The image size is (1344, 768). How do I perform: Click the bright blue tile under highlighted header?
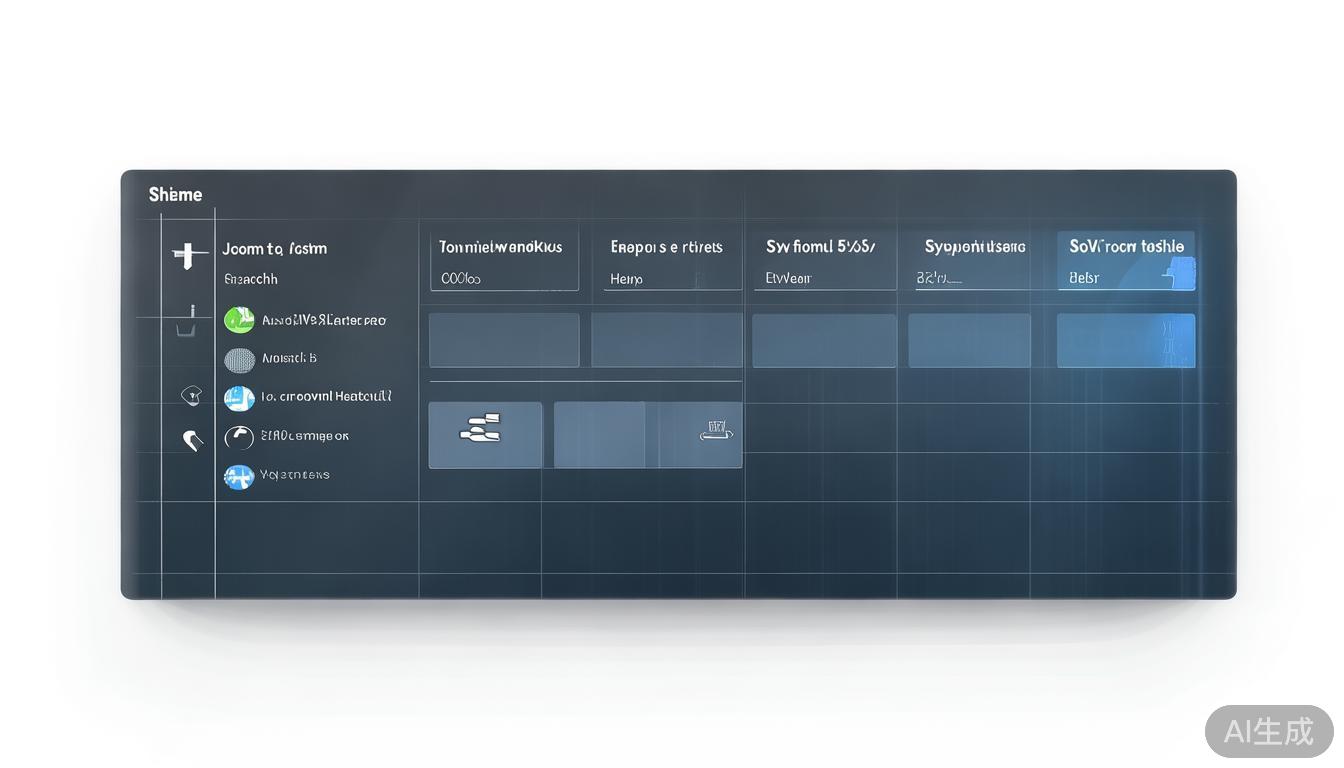click(1126, 341)
